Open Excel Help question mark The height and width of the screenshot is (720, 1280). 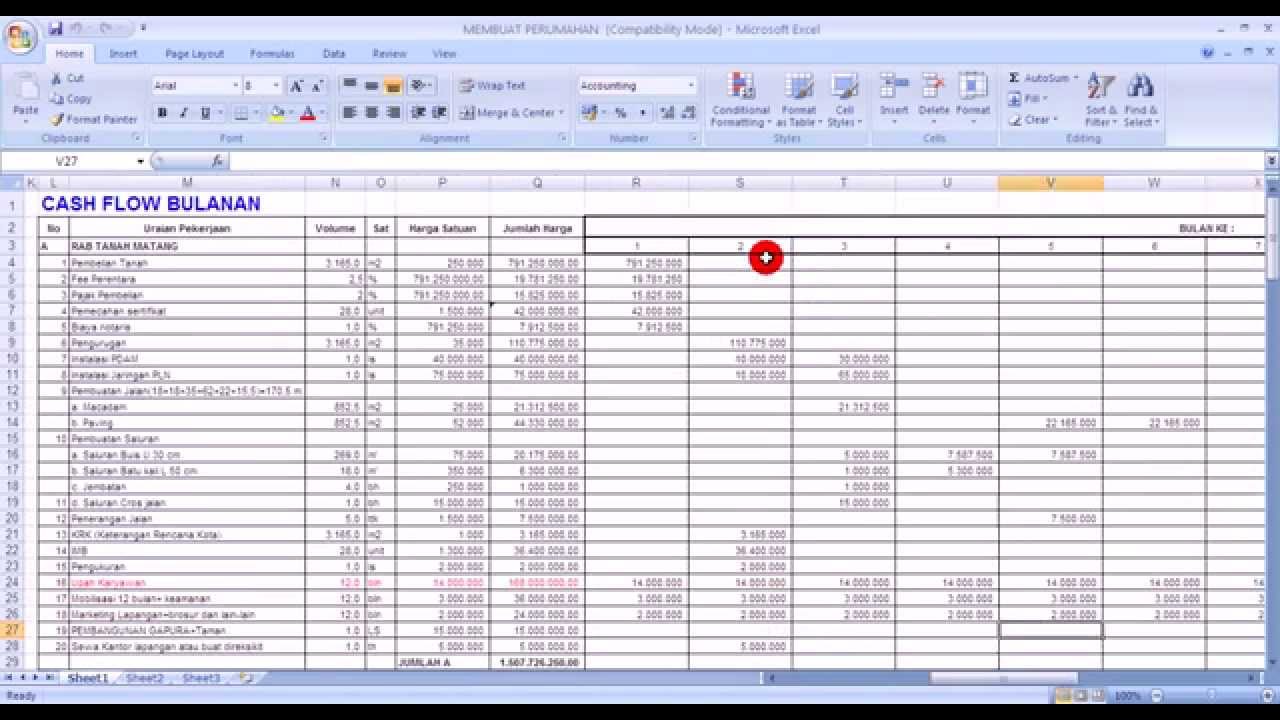coord(1208,54)
